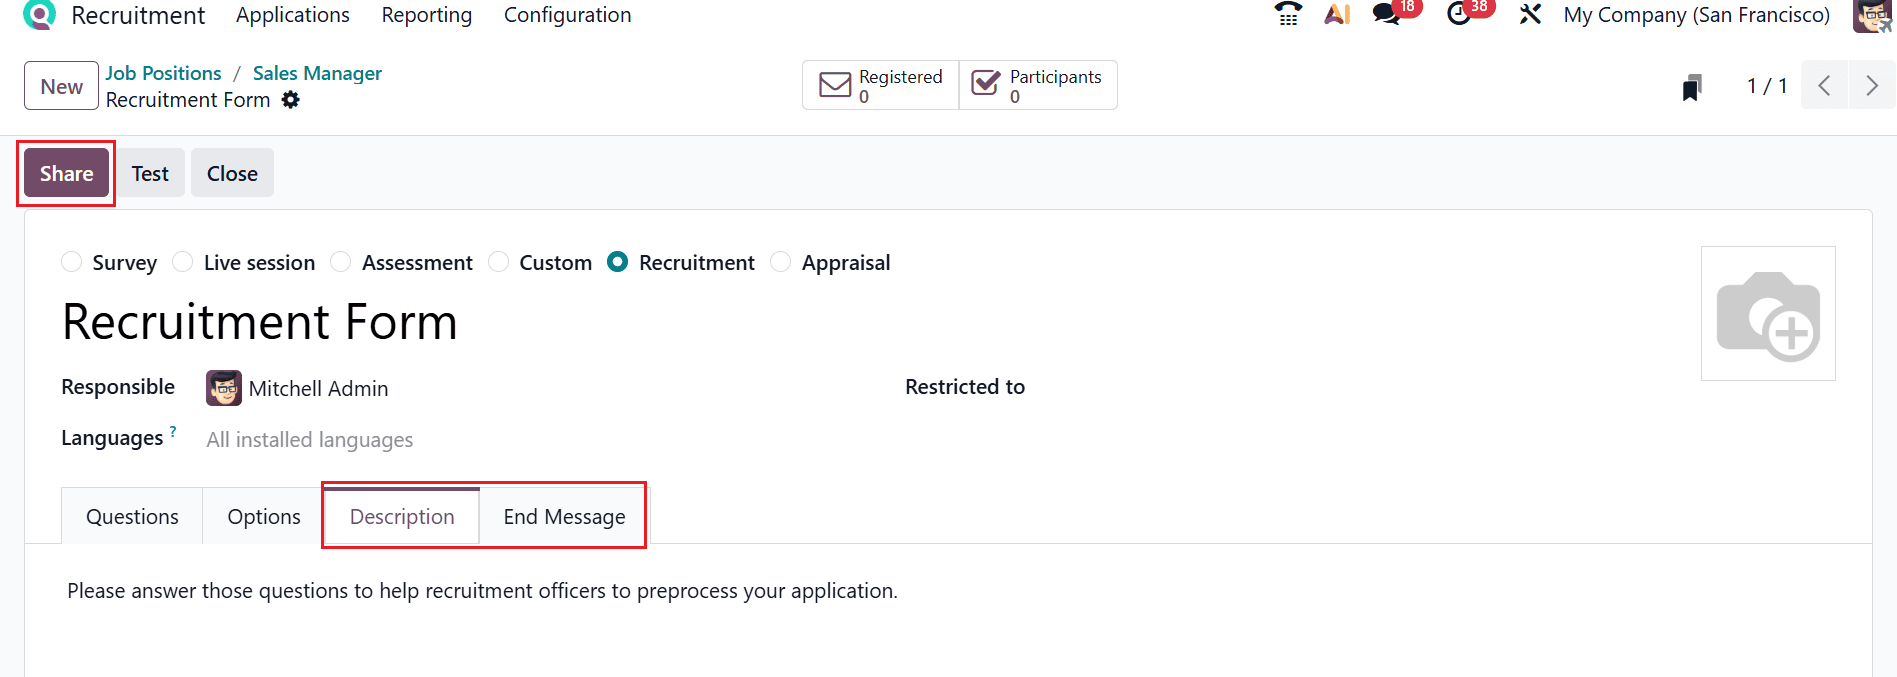The height and width of the screenshot is (677, 1897).
Task: Open the user profile avatar menu
Action: 1872,16
